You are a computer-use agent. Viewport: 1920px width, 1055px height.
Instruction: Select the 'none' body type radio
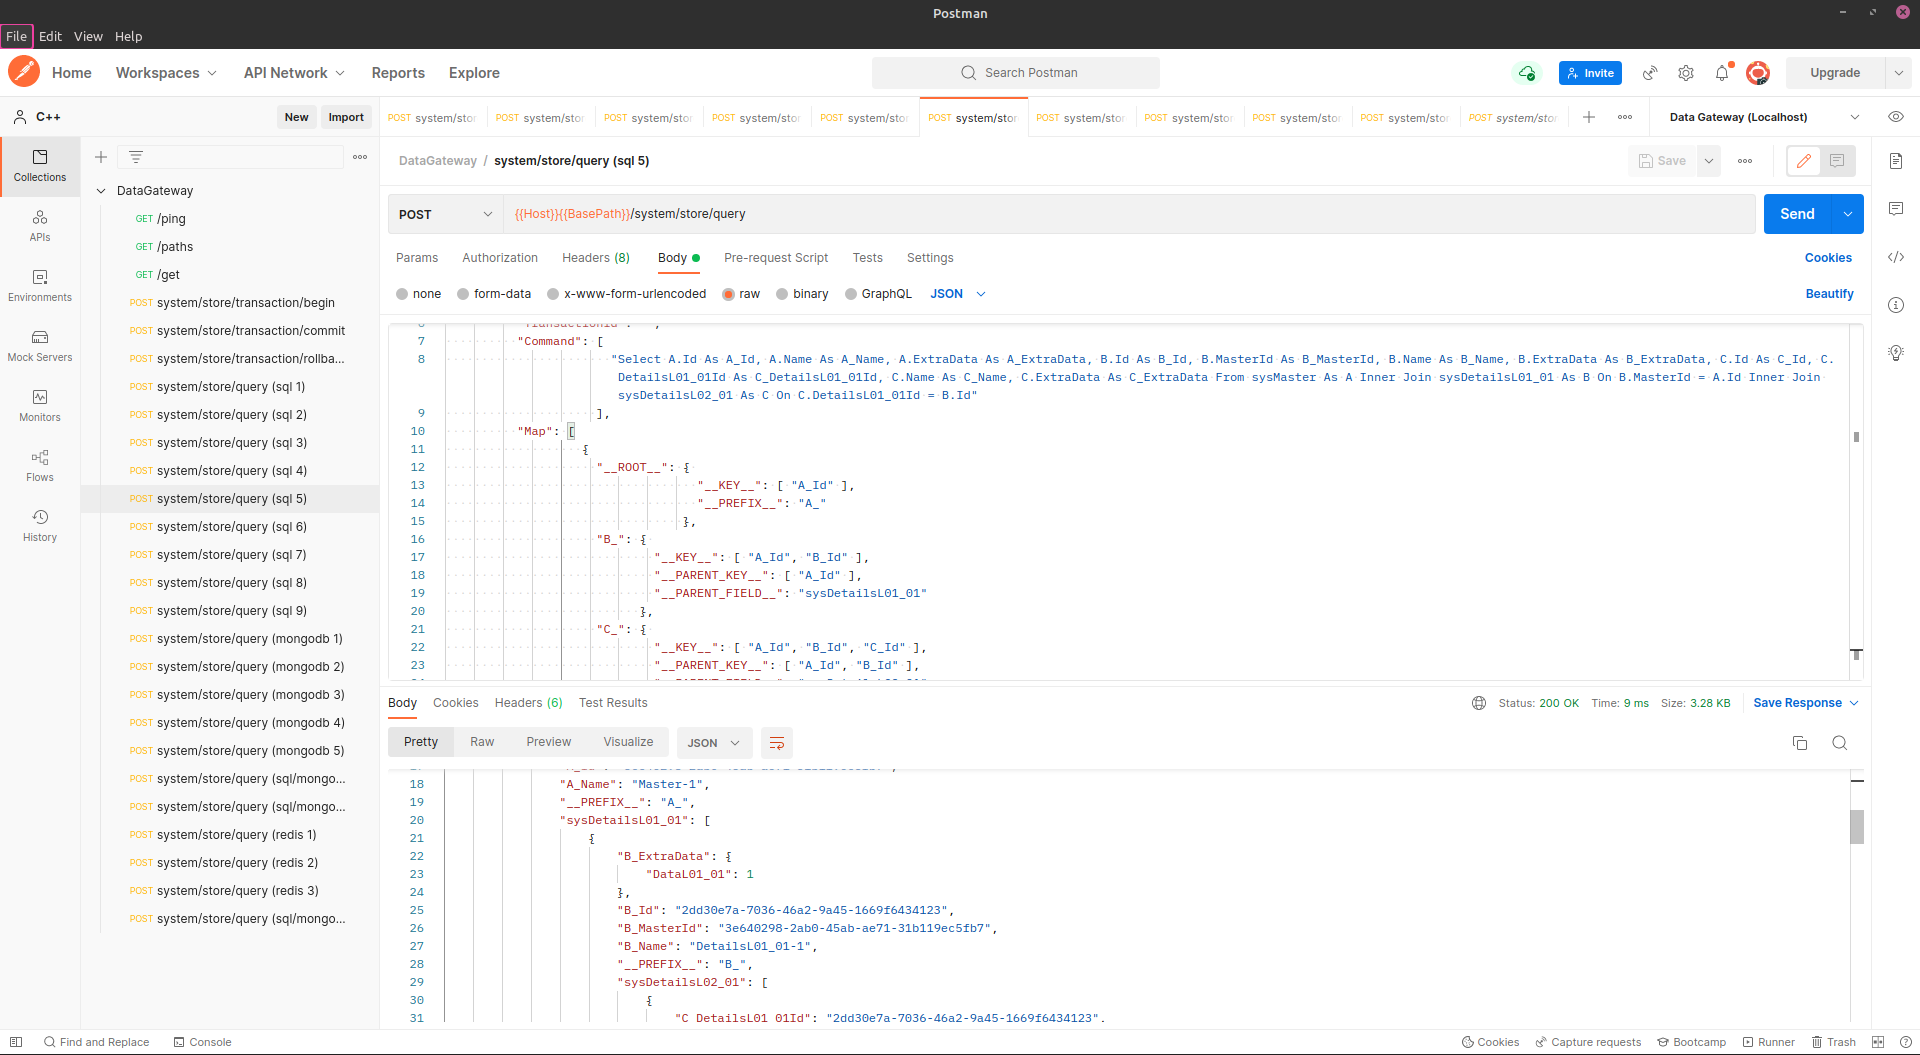(x=402, y=294)
